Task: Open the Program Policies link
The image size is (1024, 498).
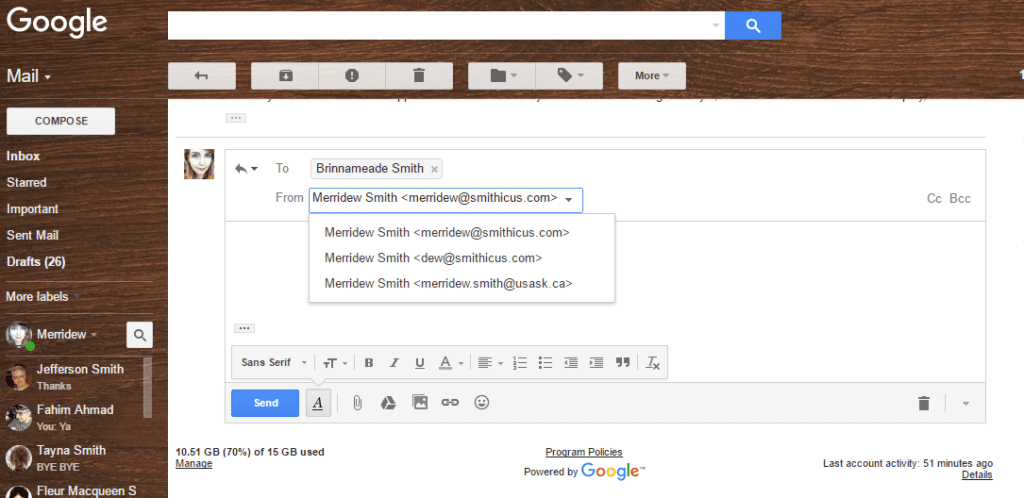Action: pos(583,452)
